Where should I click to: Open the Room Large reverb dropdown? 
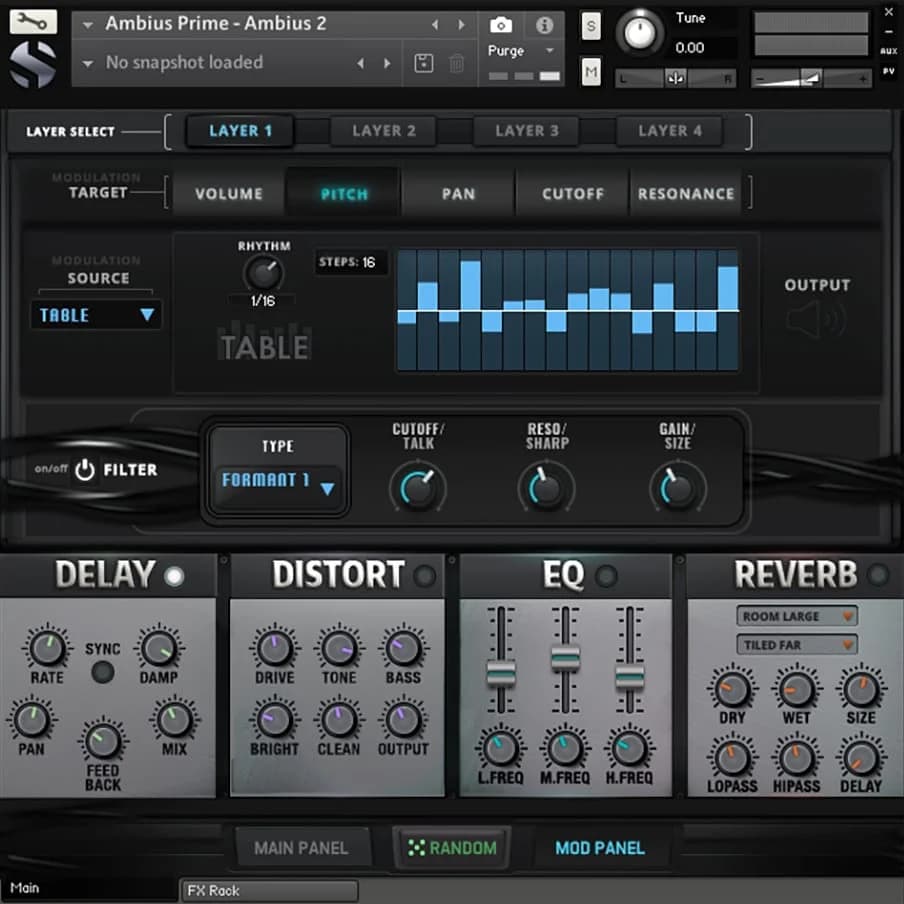tap(796, 617)
